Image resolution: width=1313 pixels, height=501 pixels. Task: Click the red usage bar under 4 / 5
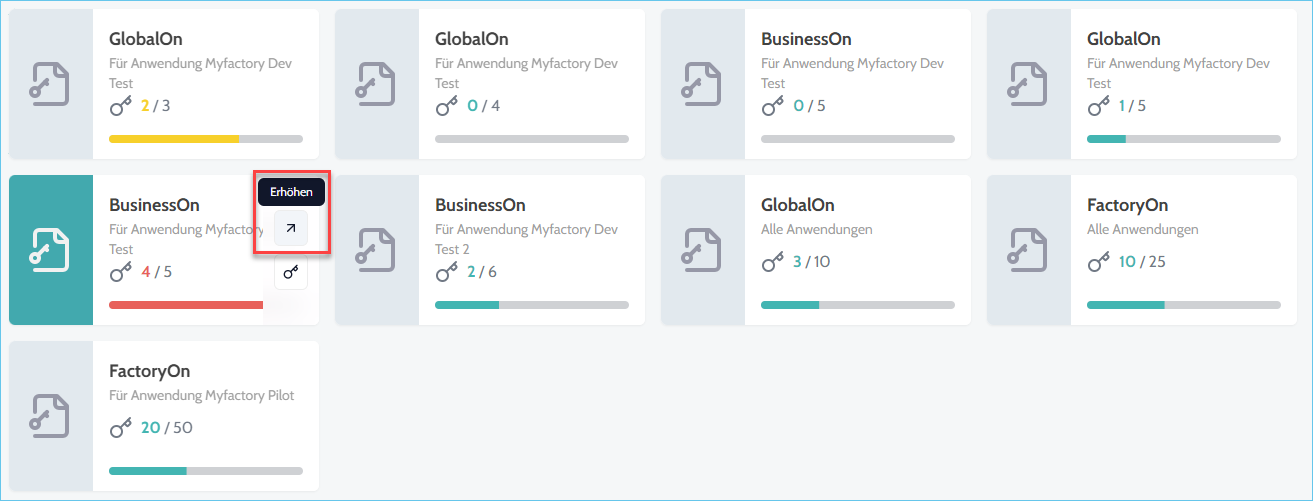(x=187, y=305)
